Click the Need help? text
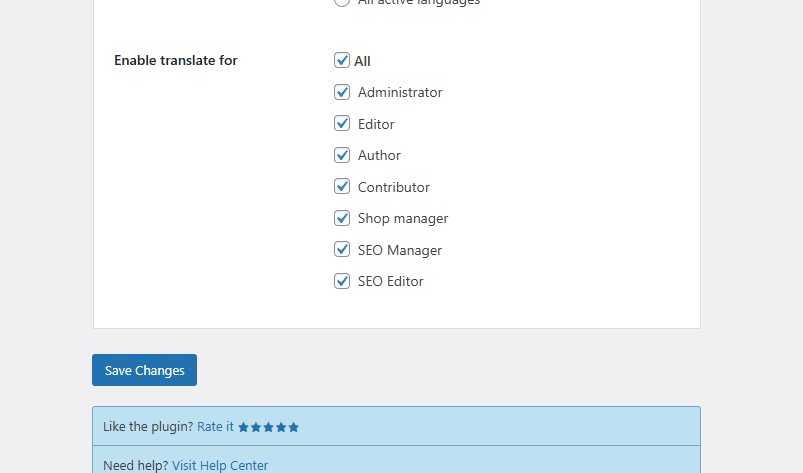The image size is (803, 473). tap(136, 465)
